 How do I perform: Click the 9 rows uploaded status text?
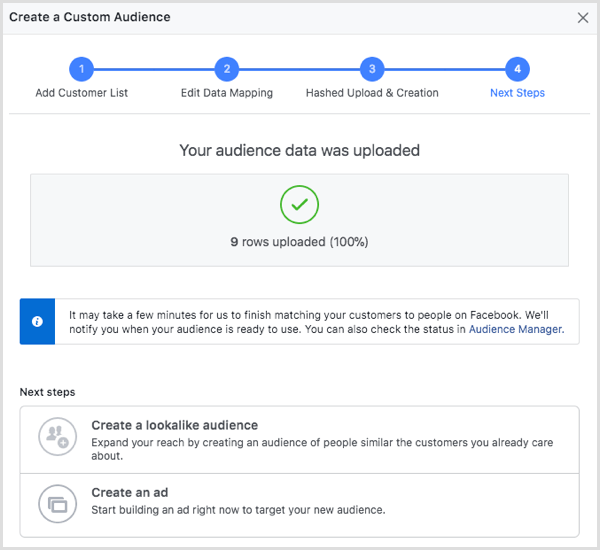tap(299, 241)
